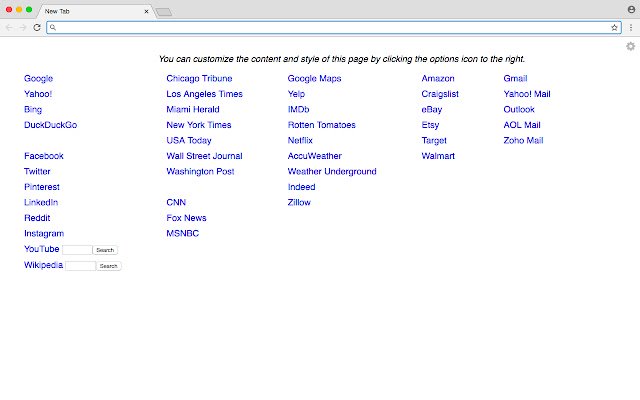Open the Instagram link
Screen dimensions: 640x400
44,233
